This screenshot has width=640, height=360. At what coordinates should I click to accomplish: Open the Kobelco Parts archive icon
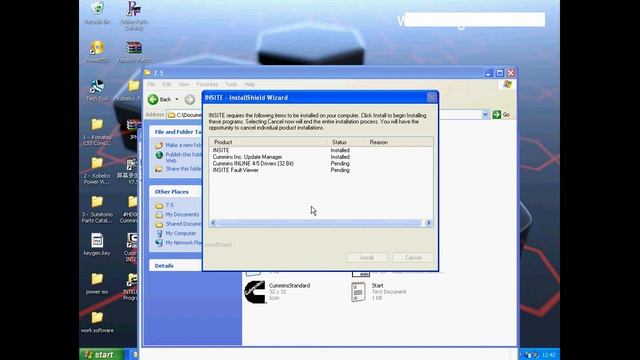[x=134, y=51]
